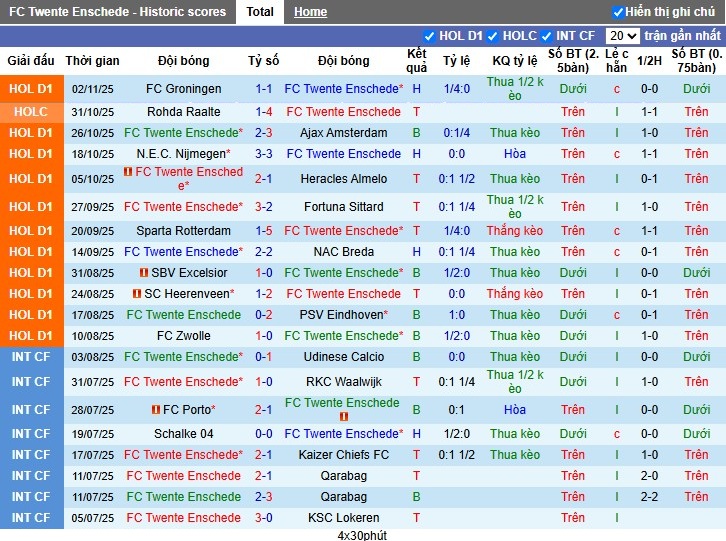
Task: Click the Kết quả column header
Action: (416, 61)
